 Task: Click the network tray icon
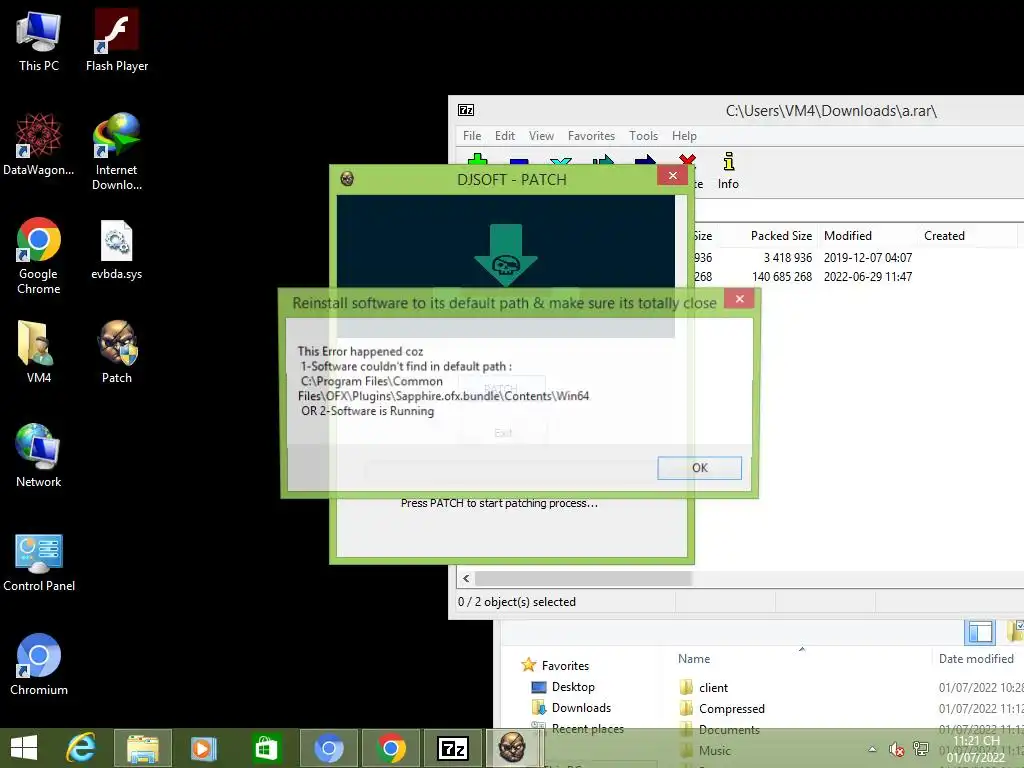point(921,749)
